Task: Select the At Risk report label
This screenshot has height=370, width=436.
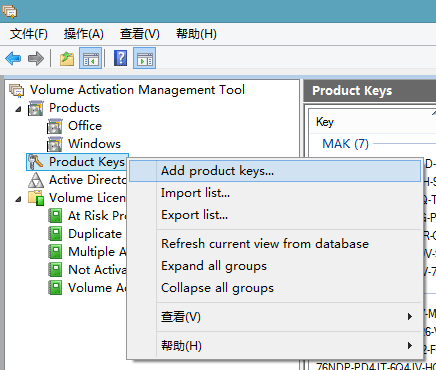Action: [x=97, y=216]
